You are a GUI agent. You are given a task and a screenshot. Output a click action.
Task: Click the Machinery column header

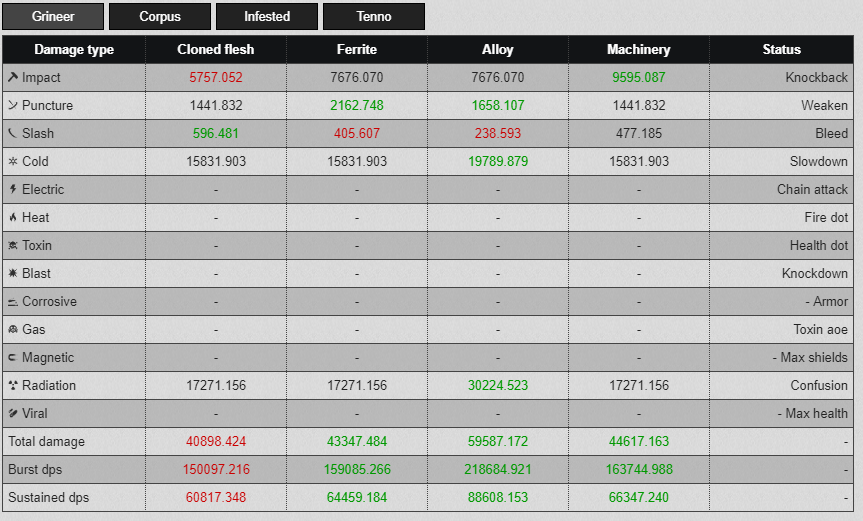(x=638, y=49)
